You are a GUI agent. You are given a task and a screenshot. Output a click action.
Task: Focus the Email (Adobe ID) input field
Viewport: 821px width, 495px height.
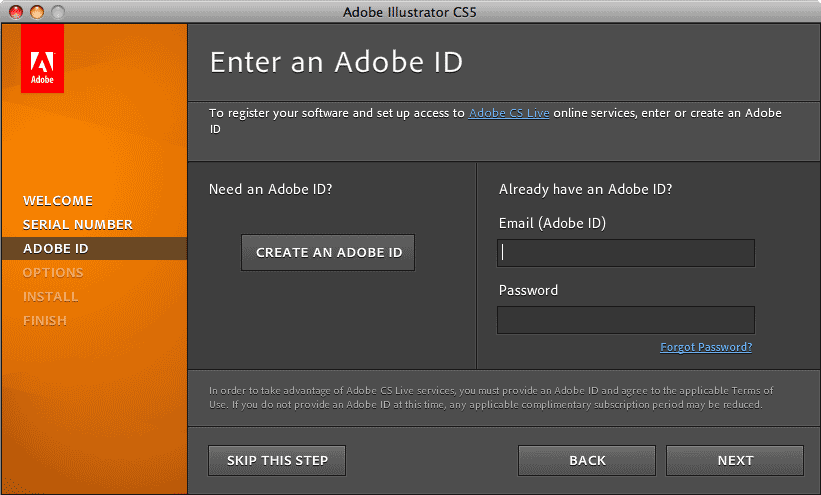click(x=626, y=253)
